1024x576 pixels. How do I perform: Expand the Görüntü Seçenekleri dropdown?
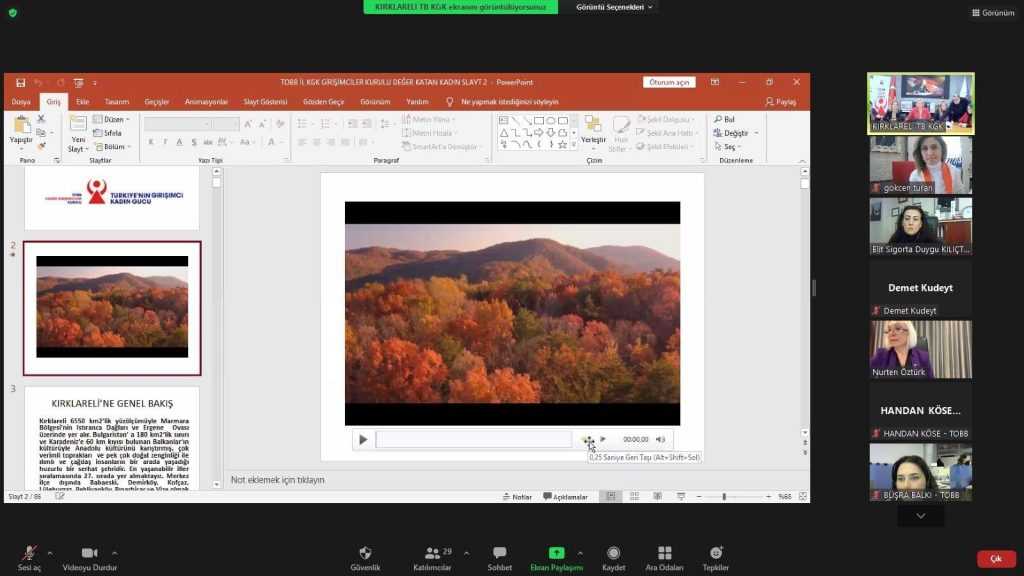[x=615, y=7]
